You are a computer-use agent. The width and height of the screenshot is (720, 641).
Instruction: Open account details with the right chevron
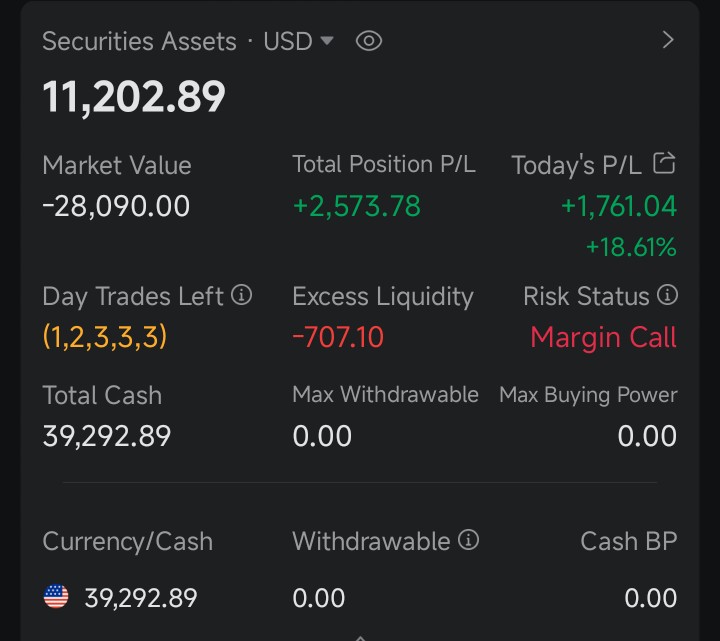tap(668, 40)
